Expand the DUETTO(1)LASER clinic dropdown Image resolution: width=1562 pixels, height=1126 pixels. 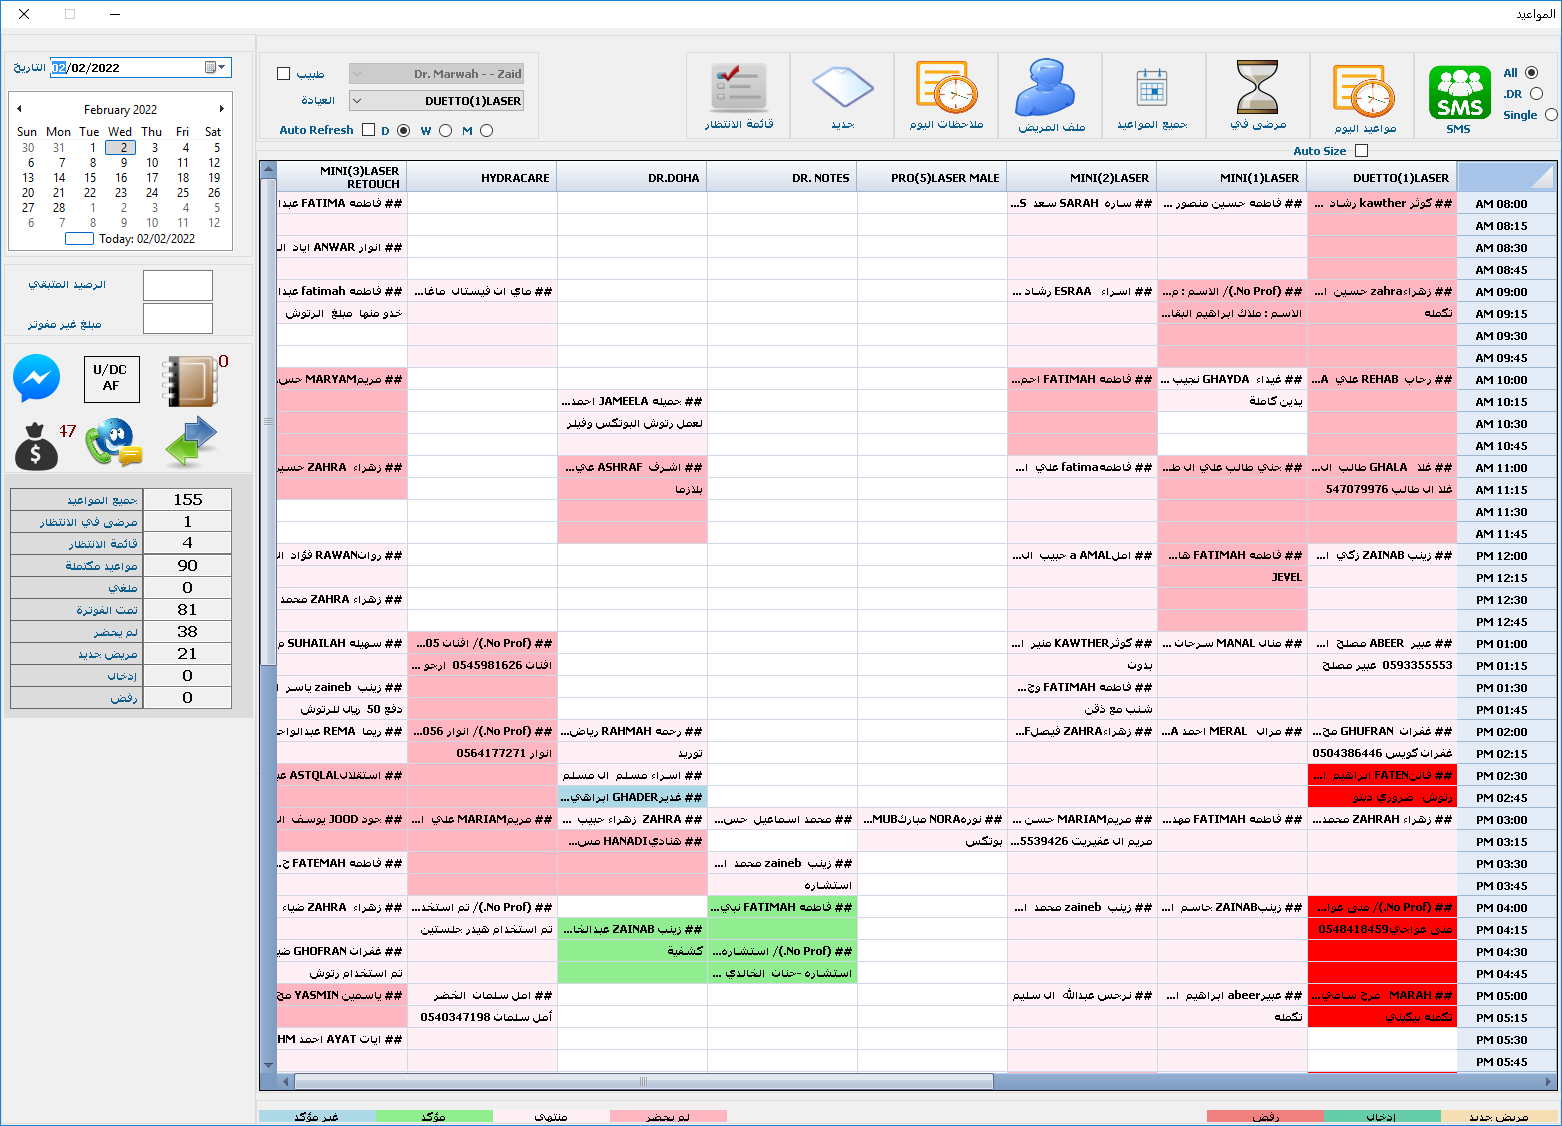click(357, 101)
